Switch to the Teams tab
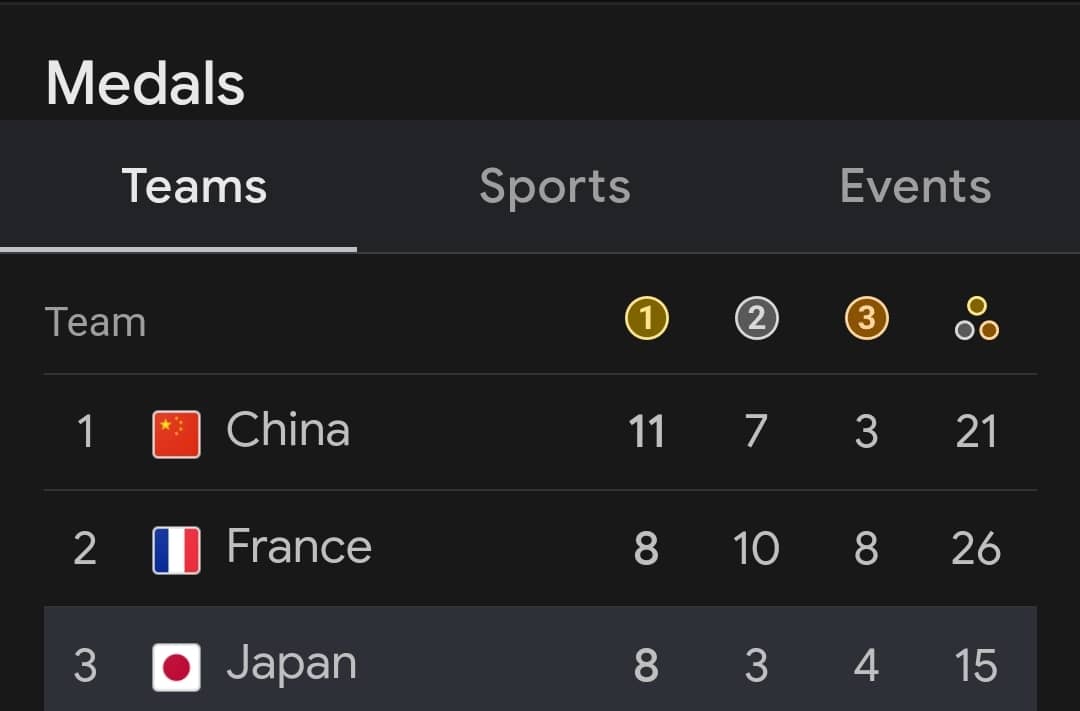Screen dimensions: 1080x711 tap(194, 186)
